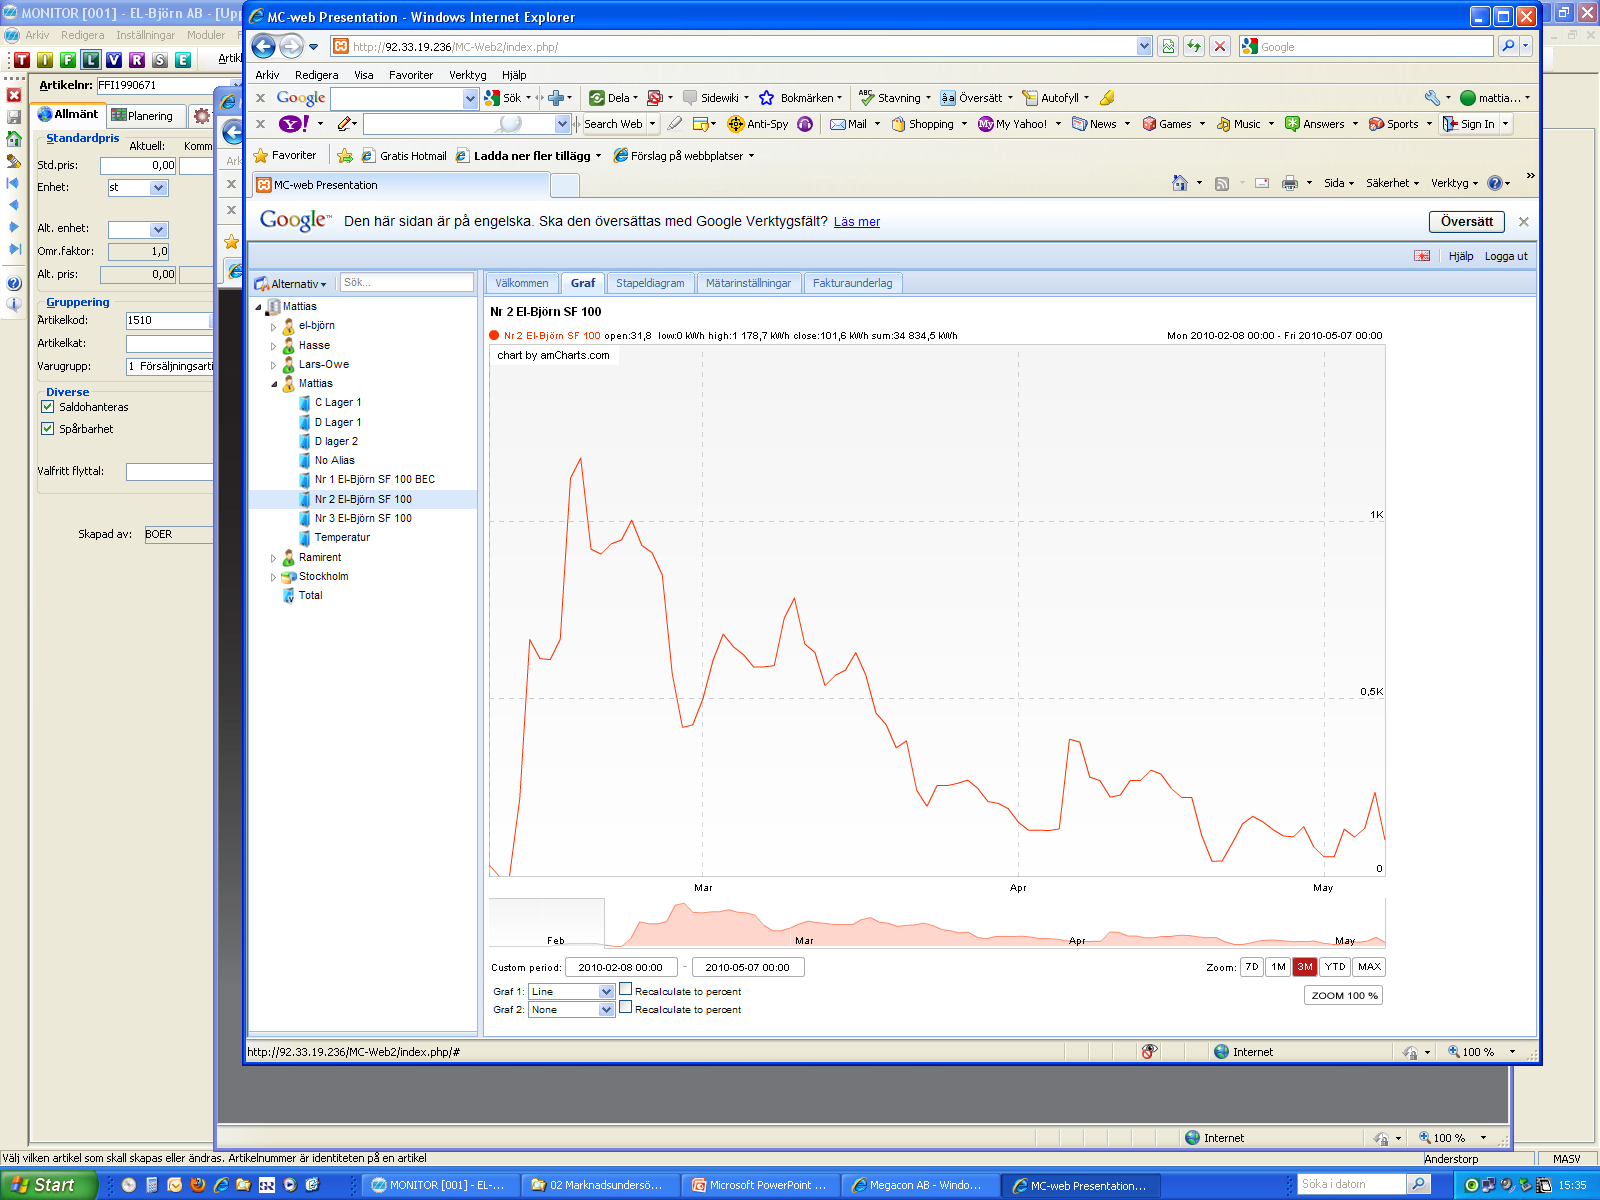Image resolution: width=1600 pixels, height=1200 pixels.
Task: Open the Yahoo! toolbar logo icon
Action: [x=294, y=124]
